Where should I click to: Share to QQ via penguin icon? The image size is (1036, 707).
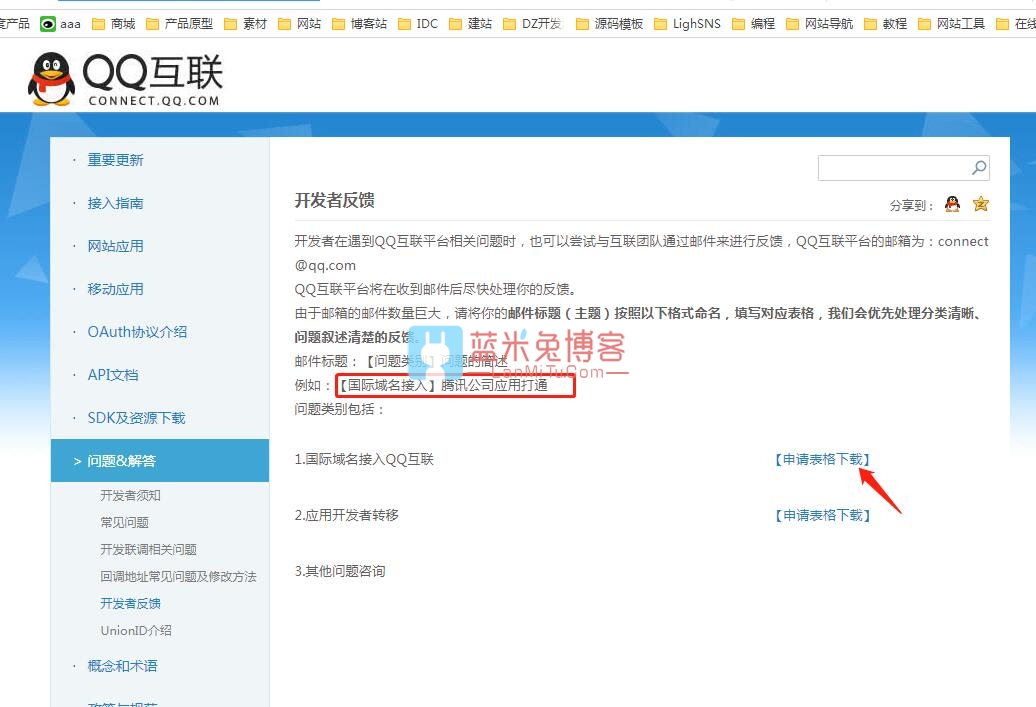[952, 204]
